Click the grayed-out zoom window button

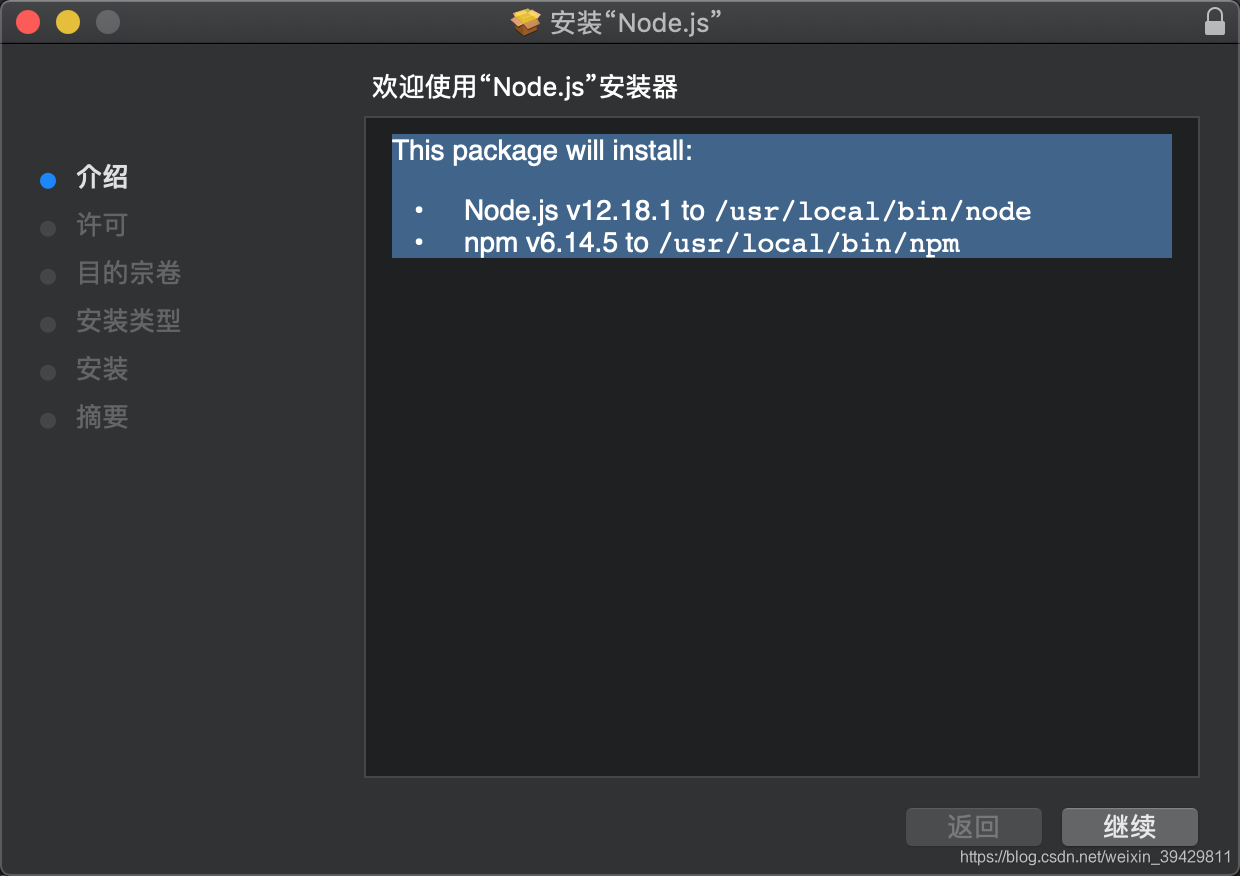108,22
